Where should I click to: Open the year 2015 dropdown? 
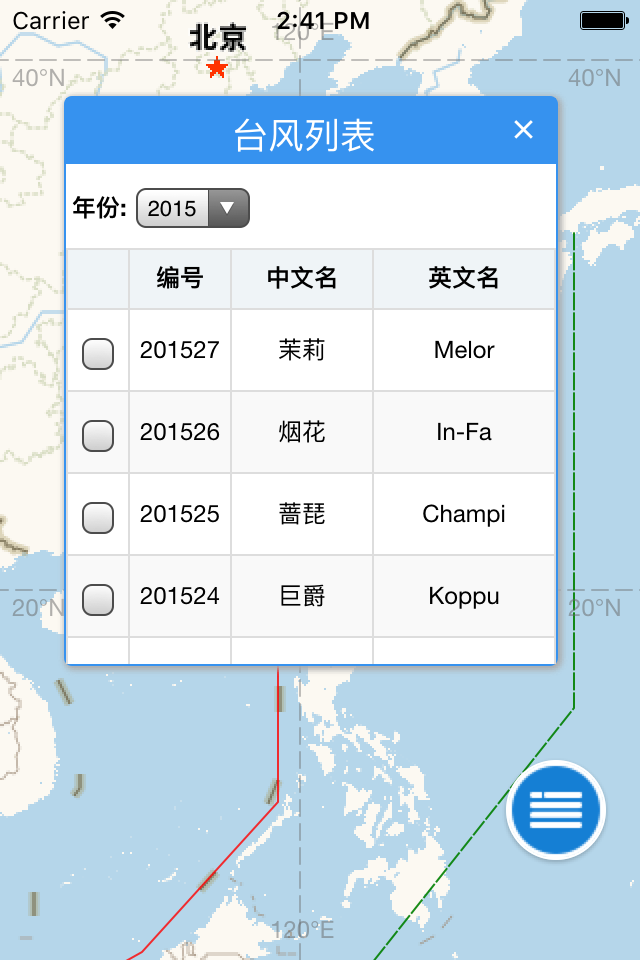click(192, 208)
